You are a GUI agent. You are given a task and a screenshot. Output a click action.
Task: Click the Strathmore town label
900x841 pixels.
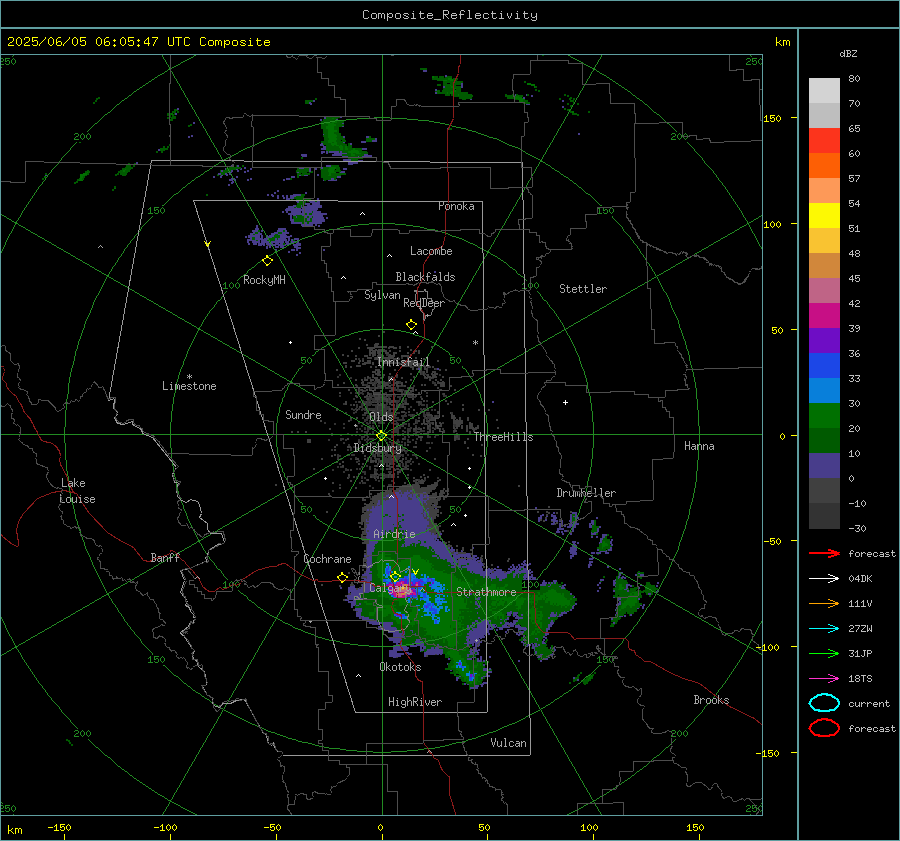pyautogui.click(x=486, y=592)
